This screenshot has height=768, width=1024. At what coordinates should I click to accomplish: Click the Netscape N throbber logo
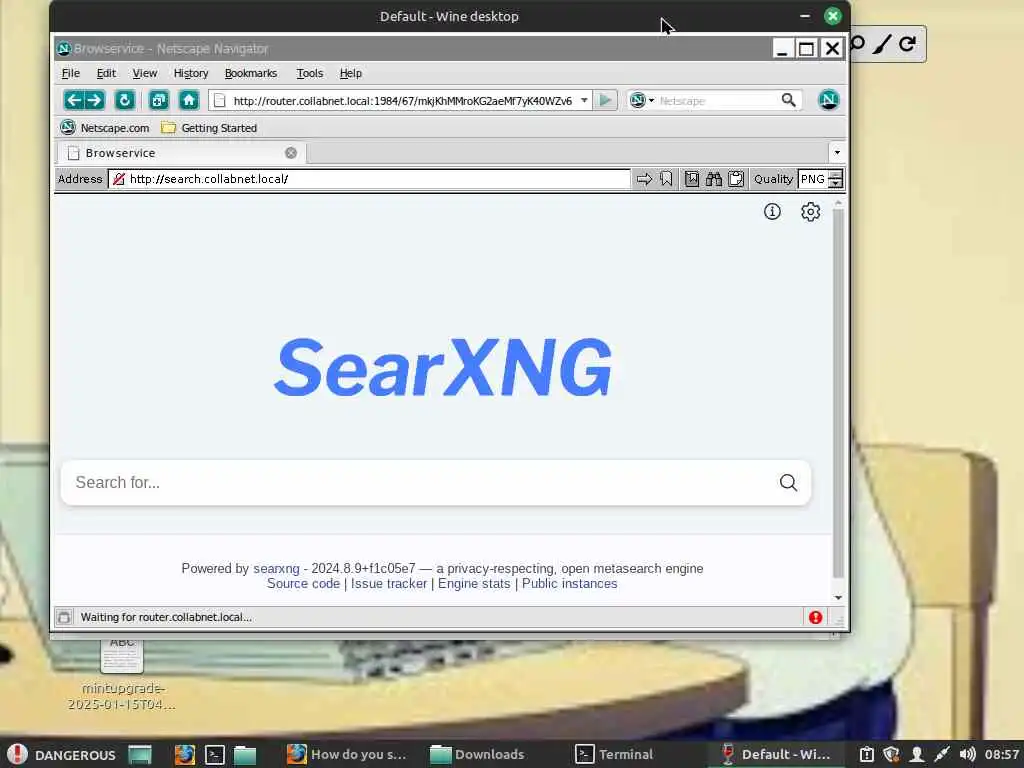click(828, 100)
